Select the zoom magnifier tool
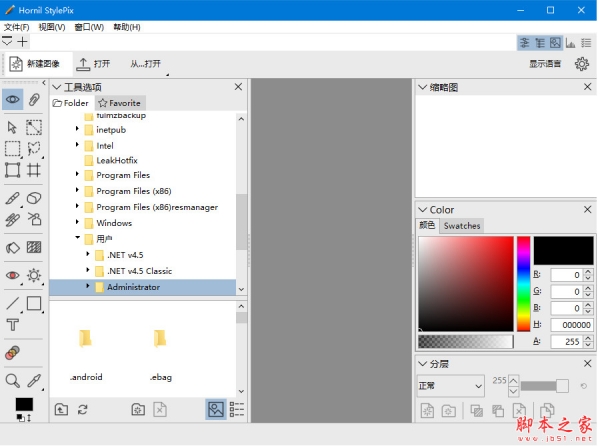This screenshot has height=446, width=600. click(13, 381)
